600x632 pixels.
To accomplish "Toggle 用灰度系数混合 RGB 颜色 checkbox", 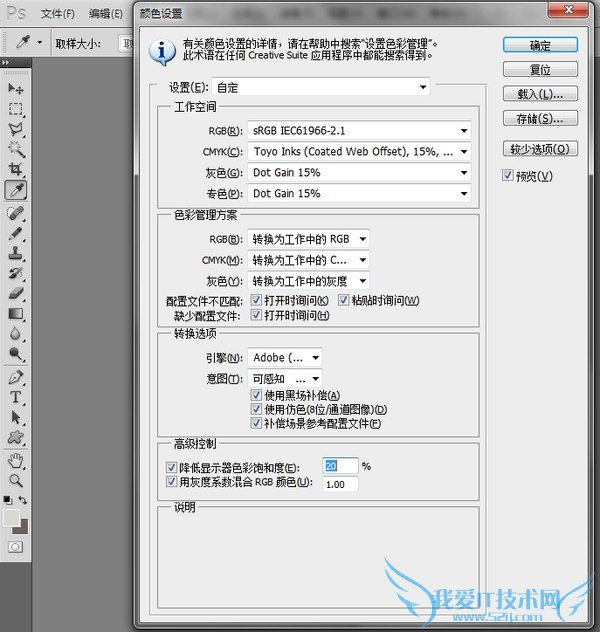I will point(171,482).
